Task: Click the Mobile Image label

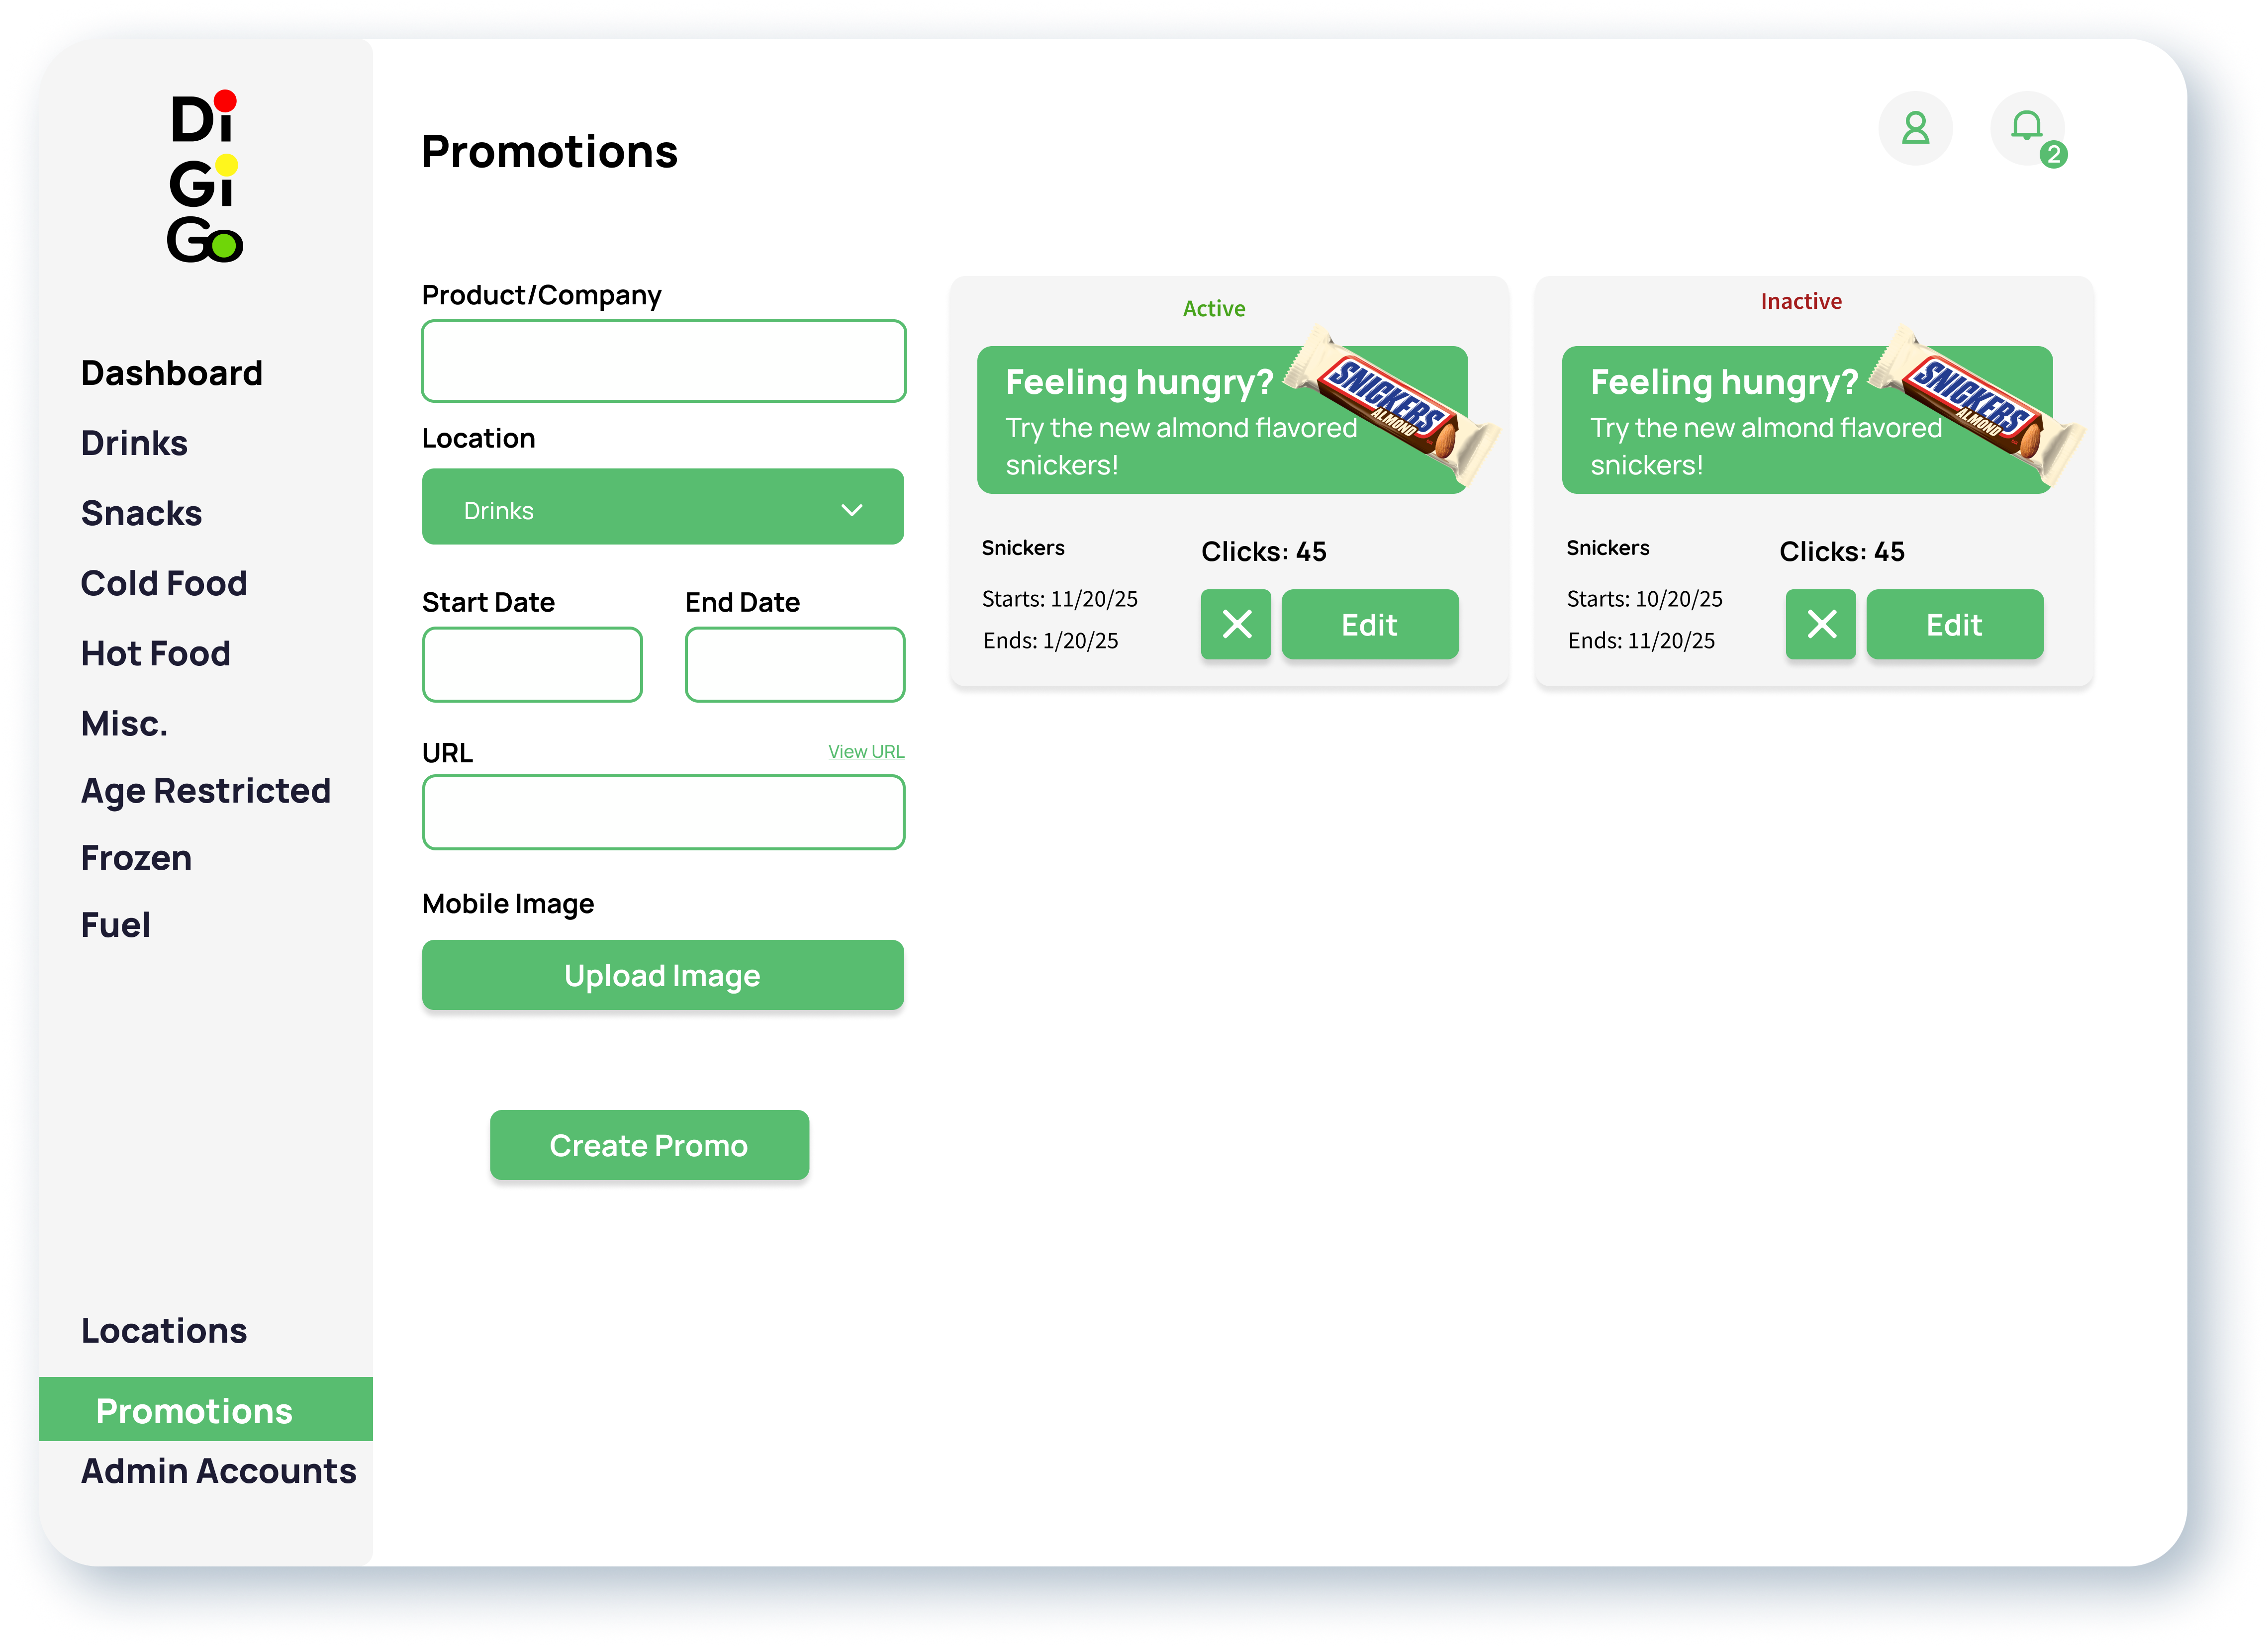Action: pyautogui.click(x=508, y=904)
